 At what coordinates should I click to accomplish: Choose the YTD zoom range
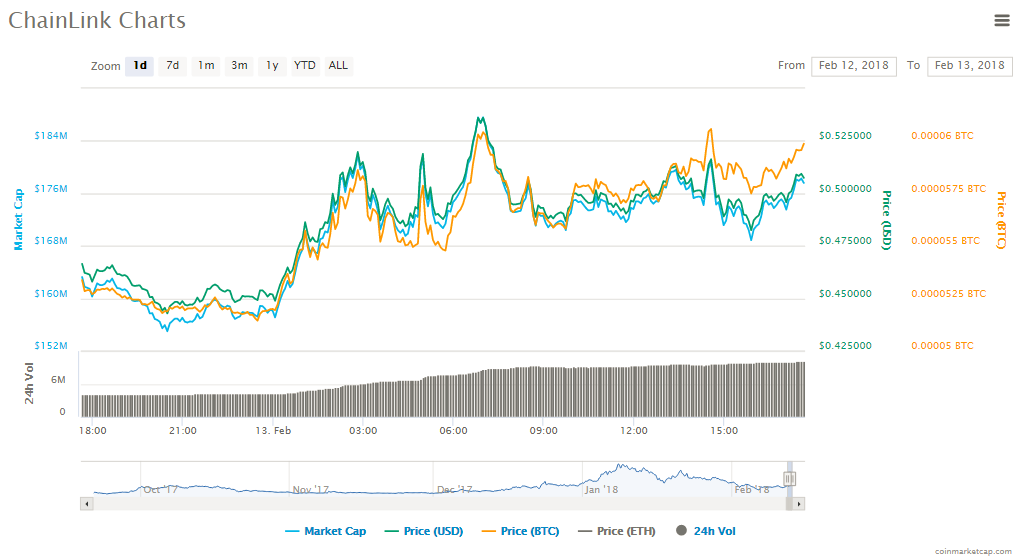[305, 65]
